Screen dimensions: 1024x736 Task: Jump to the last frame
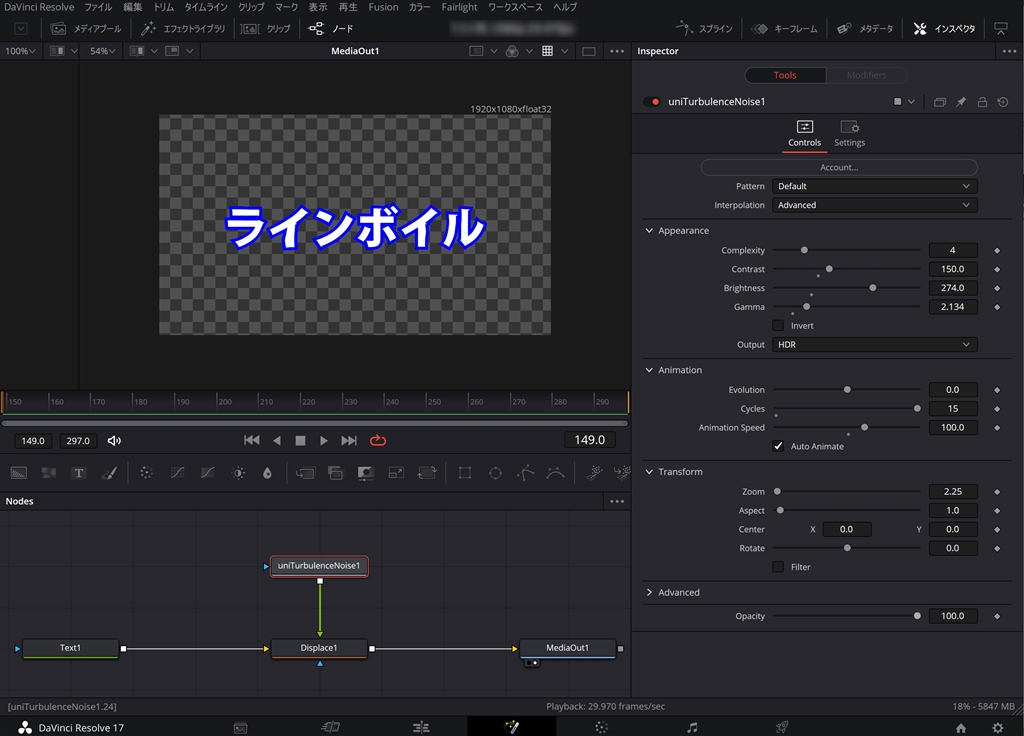[349, 441]
